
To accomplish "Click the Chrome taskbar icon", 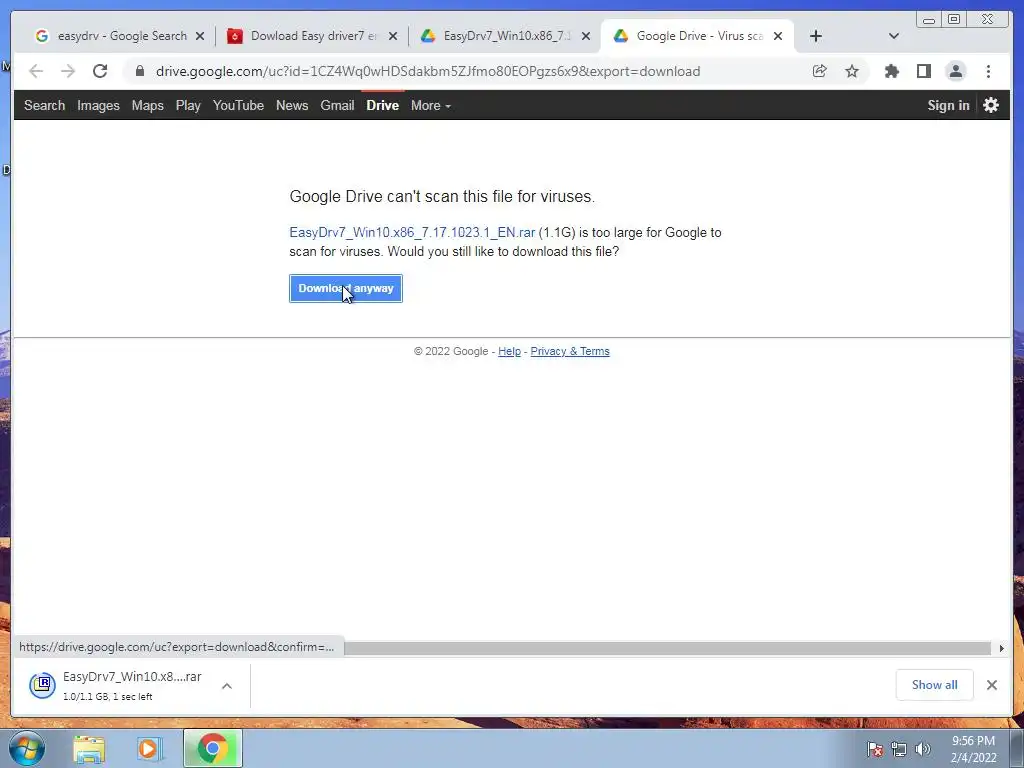I will point(213,748).
